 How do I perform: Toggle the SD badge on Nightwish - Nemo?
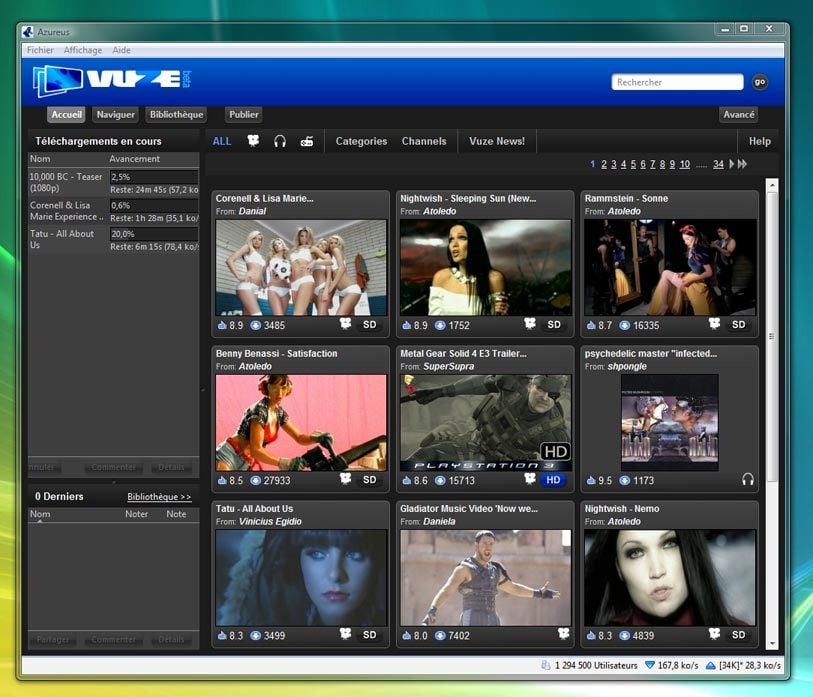pyautogui.click(x=738, y=635)
